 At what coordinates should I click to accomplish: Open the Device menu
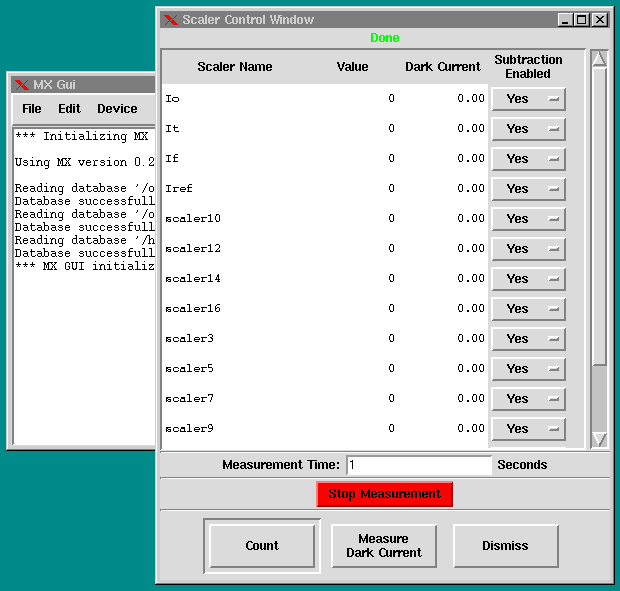pyautogui.click(x=117, y=109)
